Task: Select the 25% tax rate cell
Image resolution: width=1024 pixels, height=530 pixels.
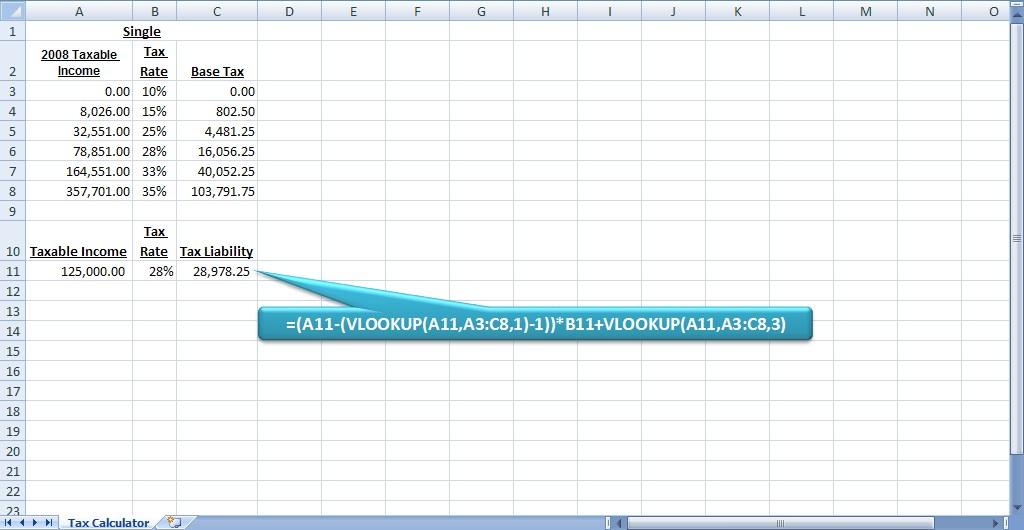Action: pyautogui.click(x=154, y=131)
